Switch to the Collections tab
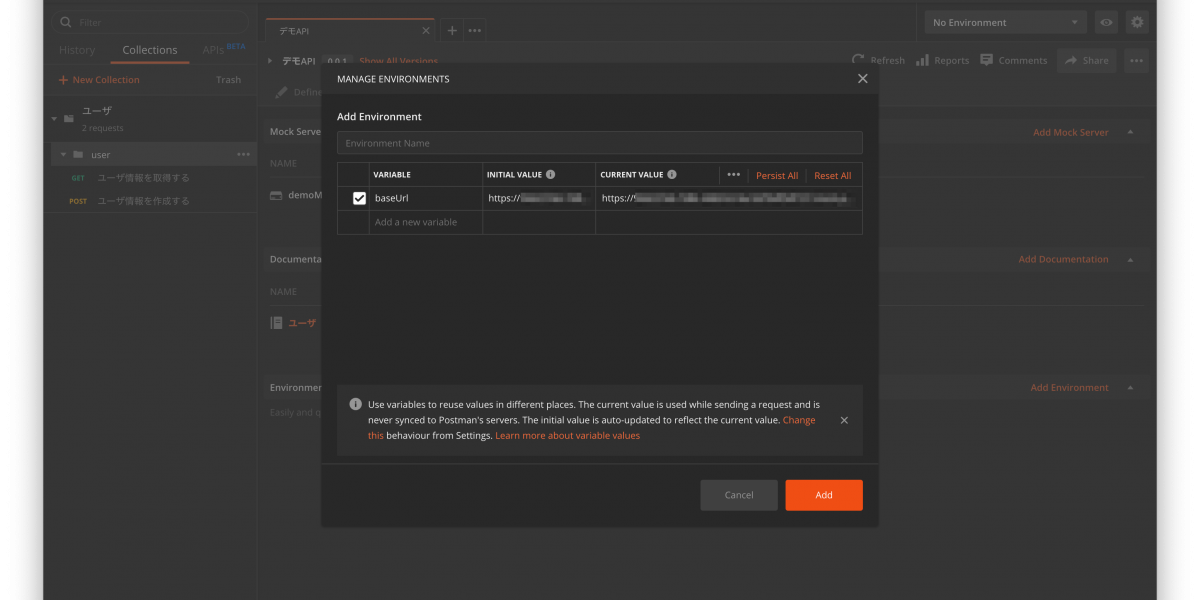1200x600 pixels. (150, 50)
